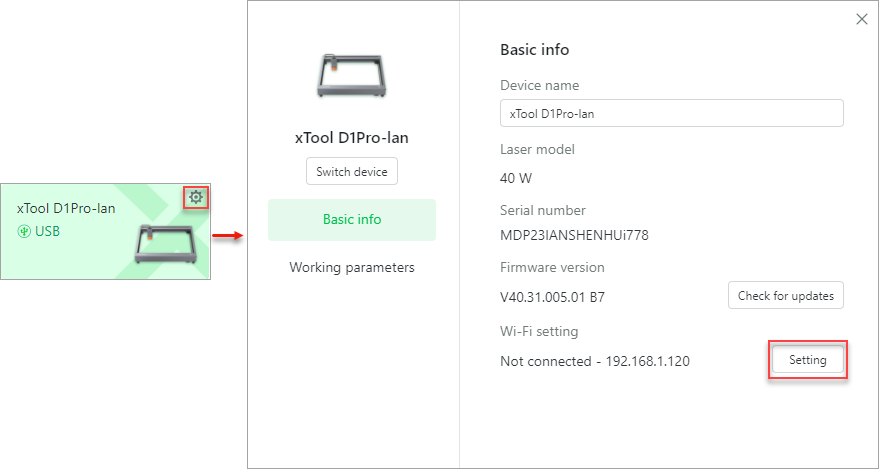
Task: Switch to the Working parameters tab
Action: point(351,268)
